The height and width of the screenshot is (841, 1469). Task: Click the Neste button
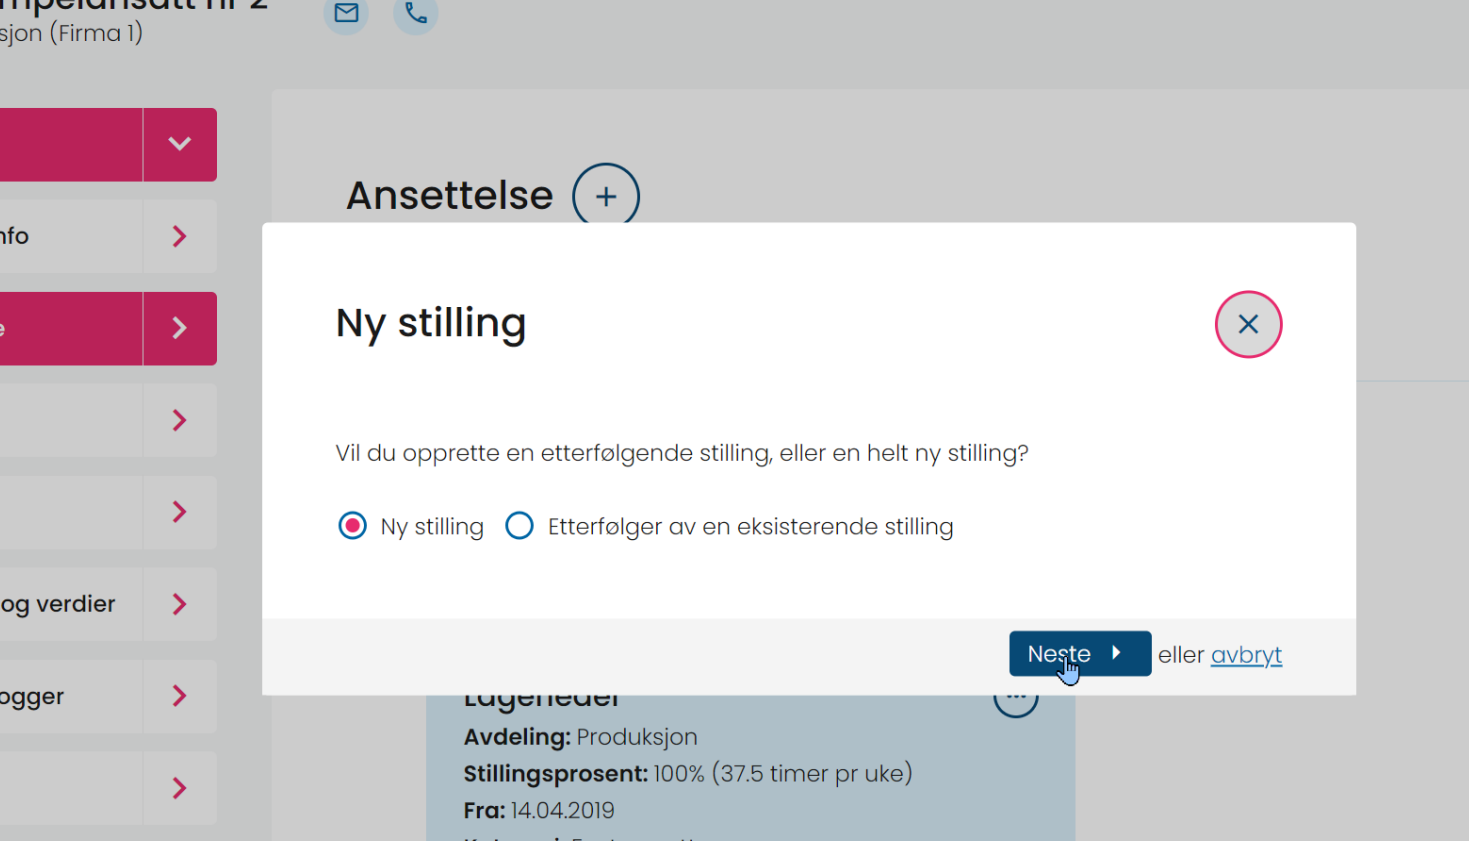click(1080, 654)
